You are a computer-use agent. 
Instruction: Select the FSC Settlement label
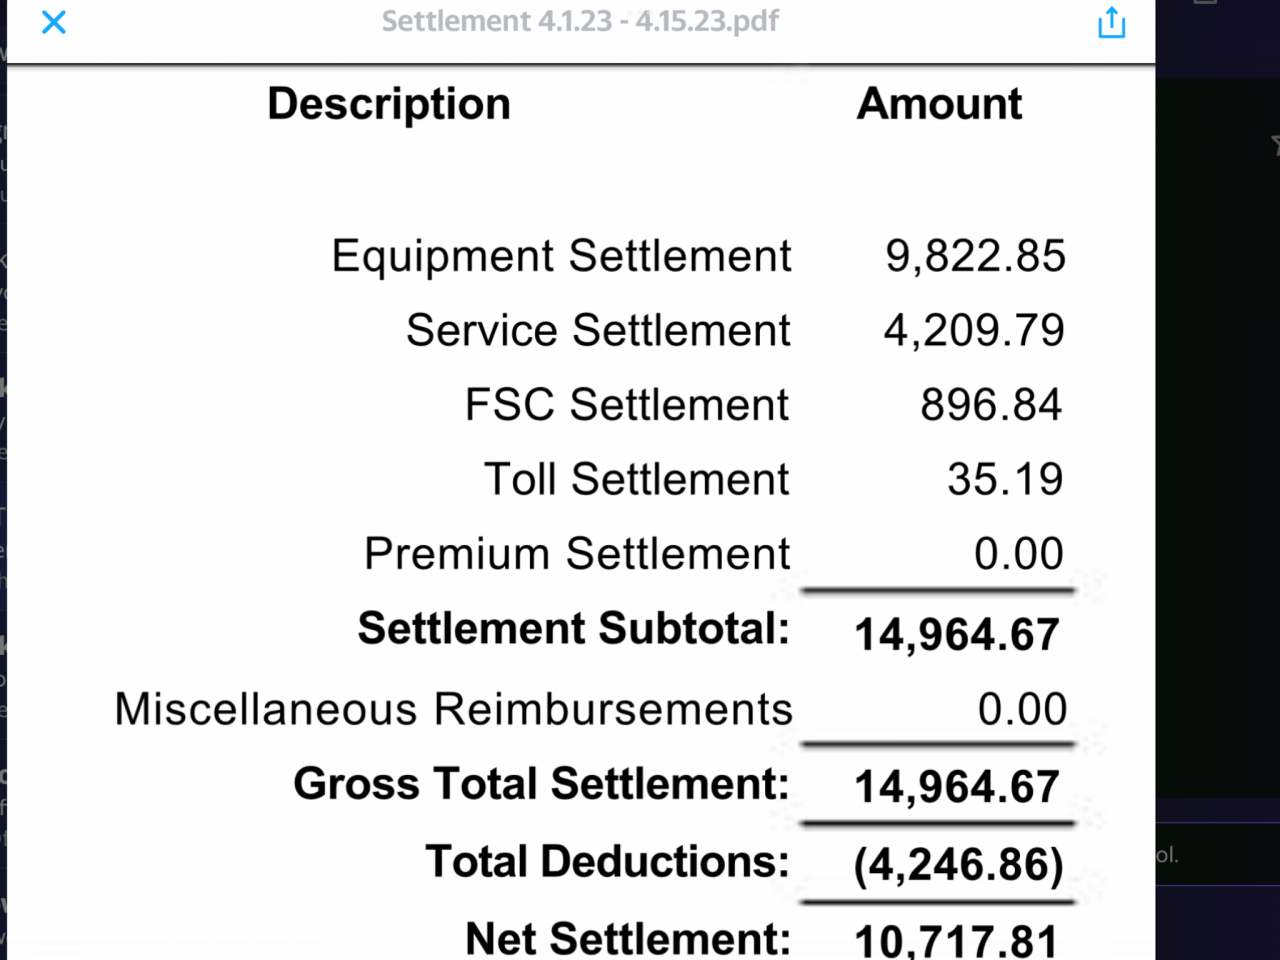[627, 405]
